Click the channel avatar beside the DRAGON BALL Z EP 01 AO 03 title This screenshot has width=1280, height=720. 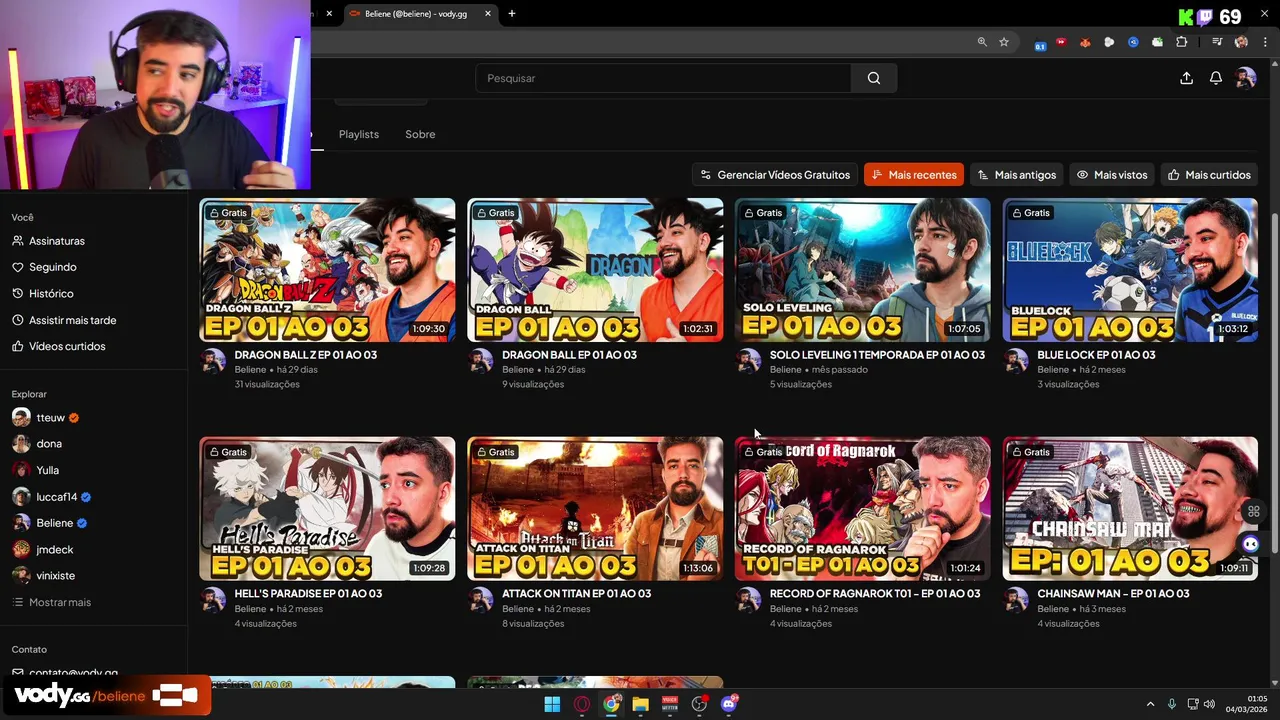(214, 361)
